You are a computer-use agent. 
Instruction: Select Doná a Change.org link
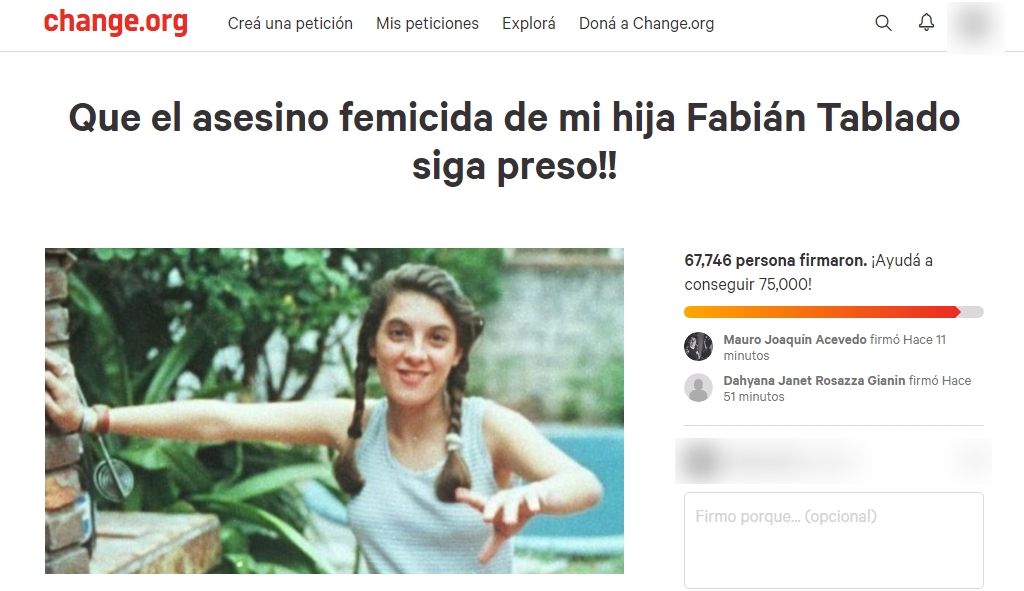[647, 24]
